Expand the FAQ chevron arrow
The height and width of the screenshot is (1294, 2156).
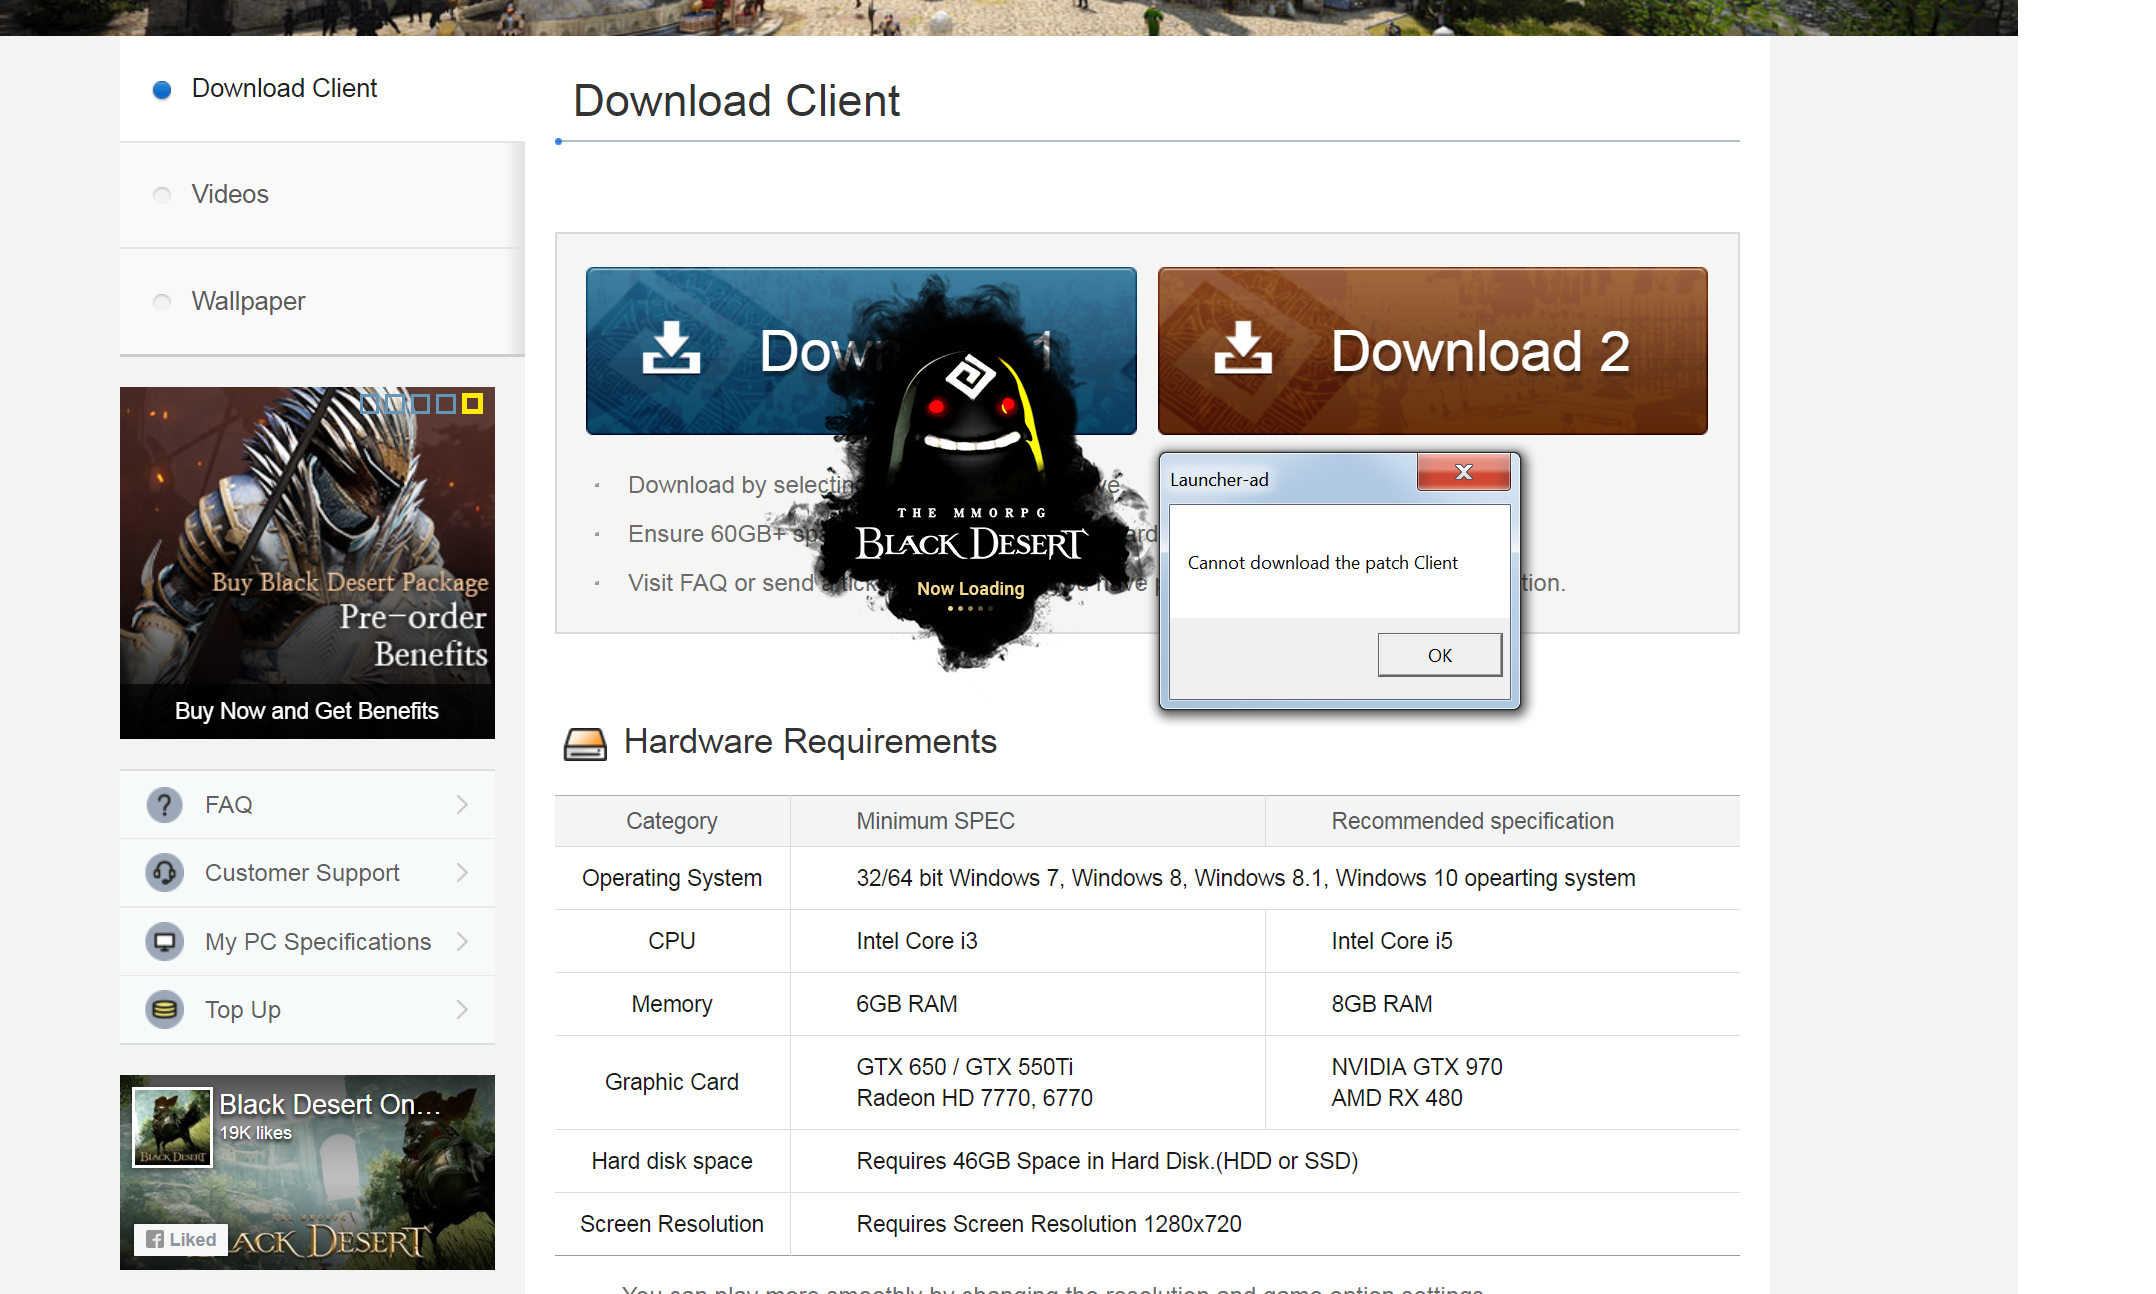point(462,805)
